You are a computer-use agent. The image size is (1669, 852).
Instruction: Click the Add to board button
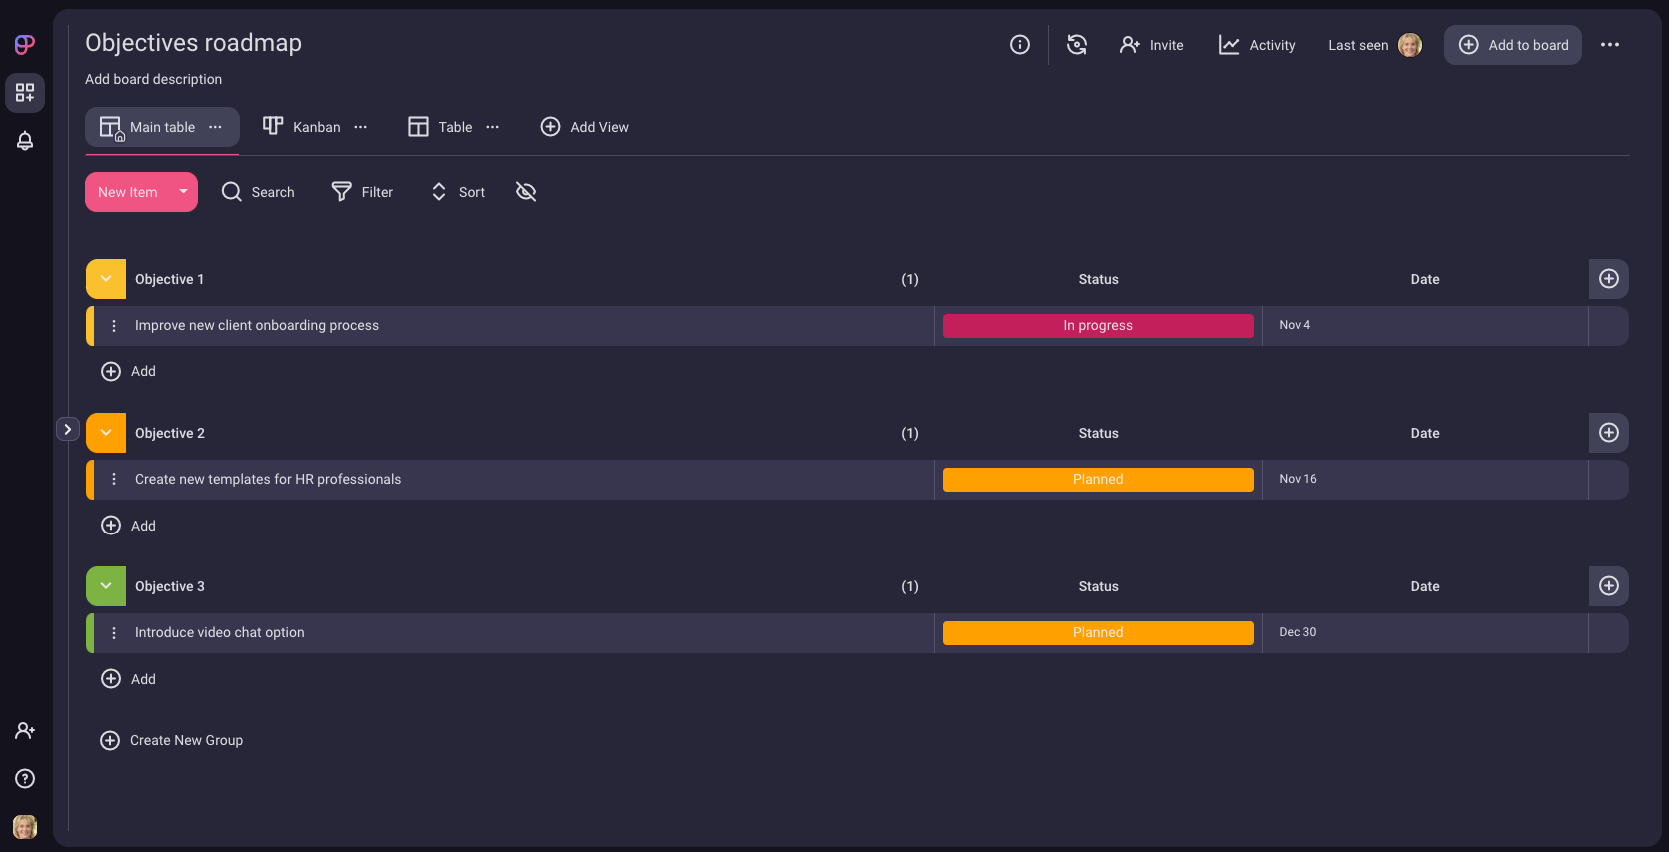1512,45
